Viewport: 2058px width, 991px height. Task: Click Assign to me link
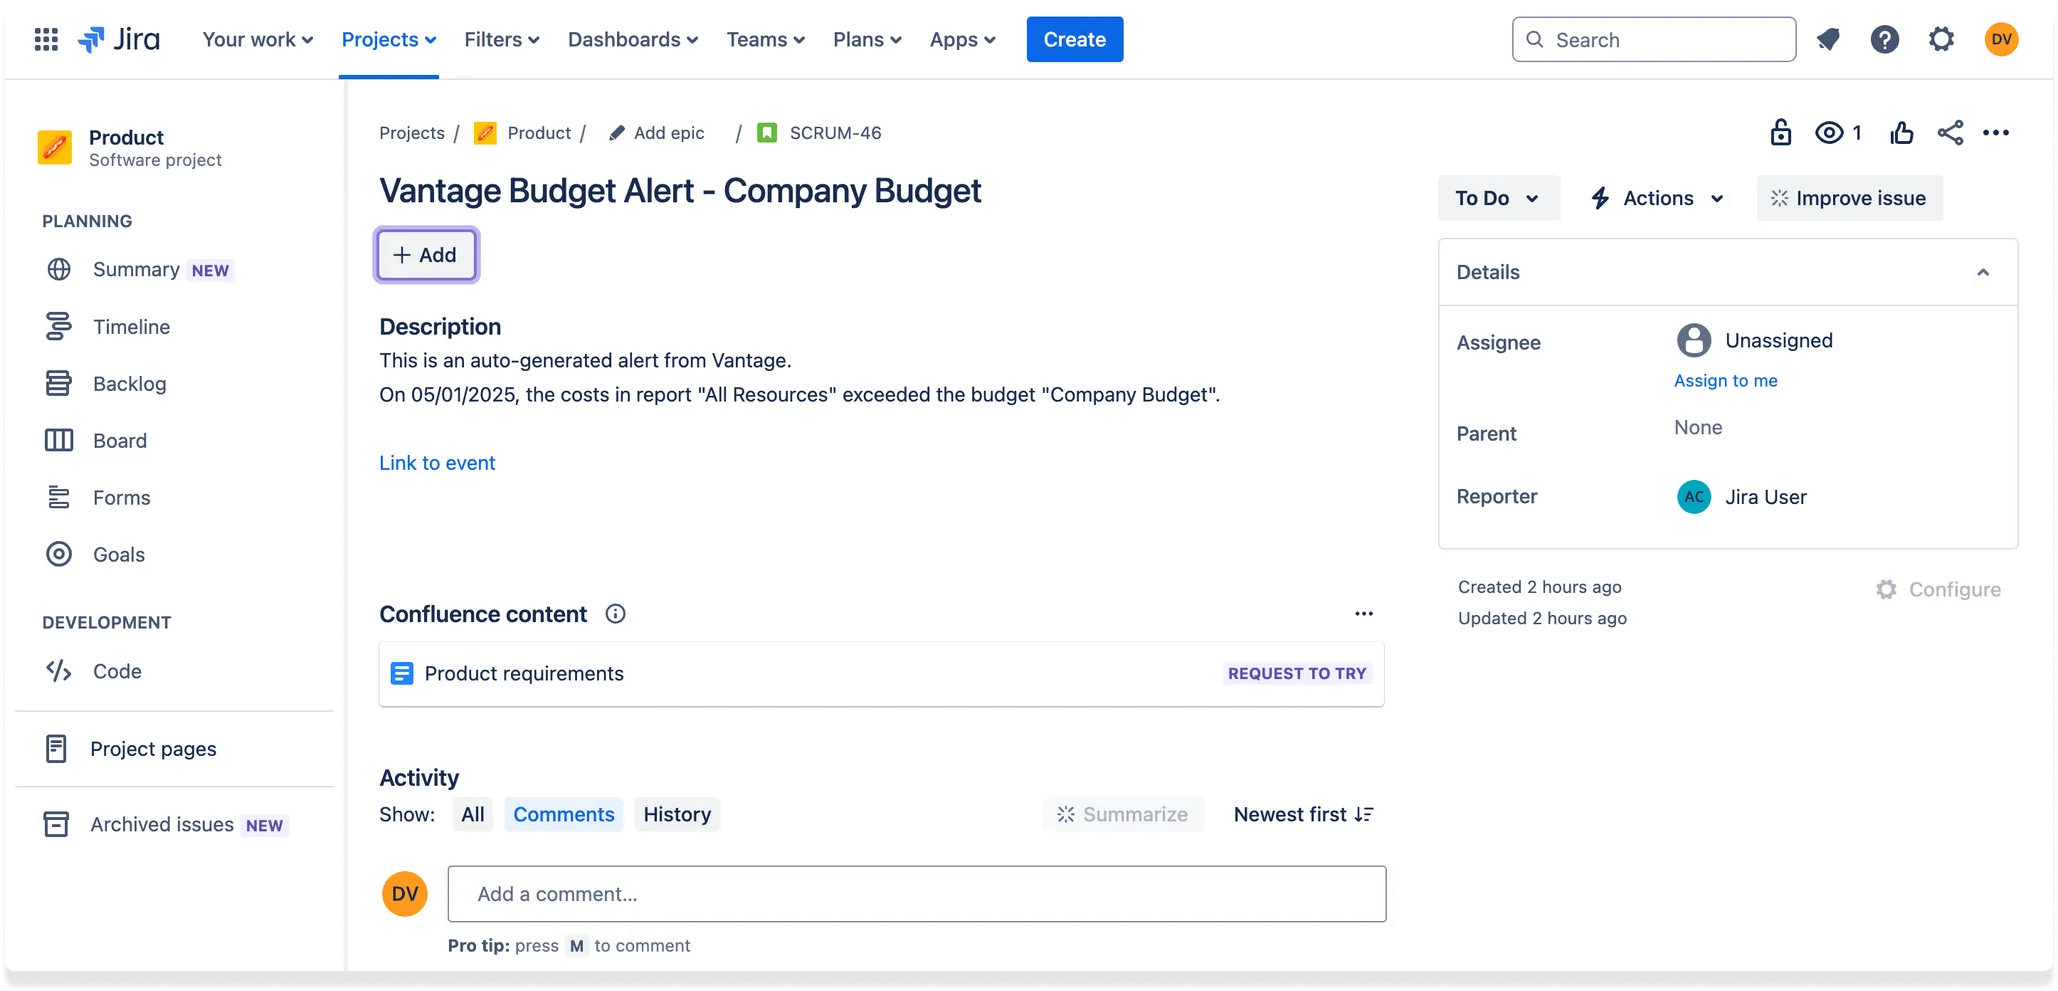1726,381
